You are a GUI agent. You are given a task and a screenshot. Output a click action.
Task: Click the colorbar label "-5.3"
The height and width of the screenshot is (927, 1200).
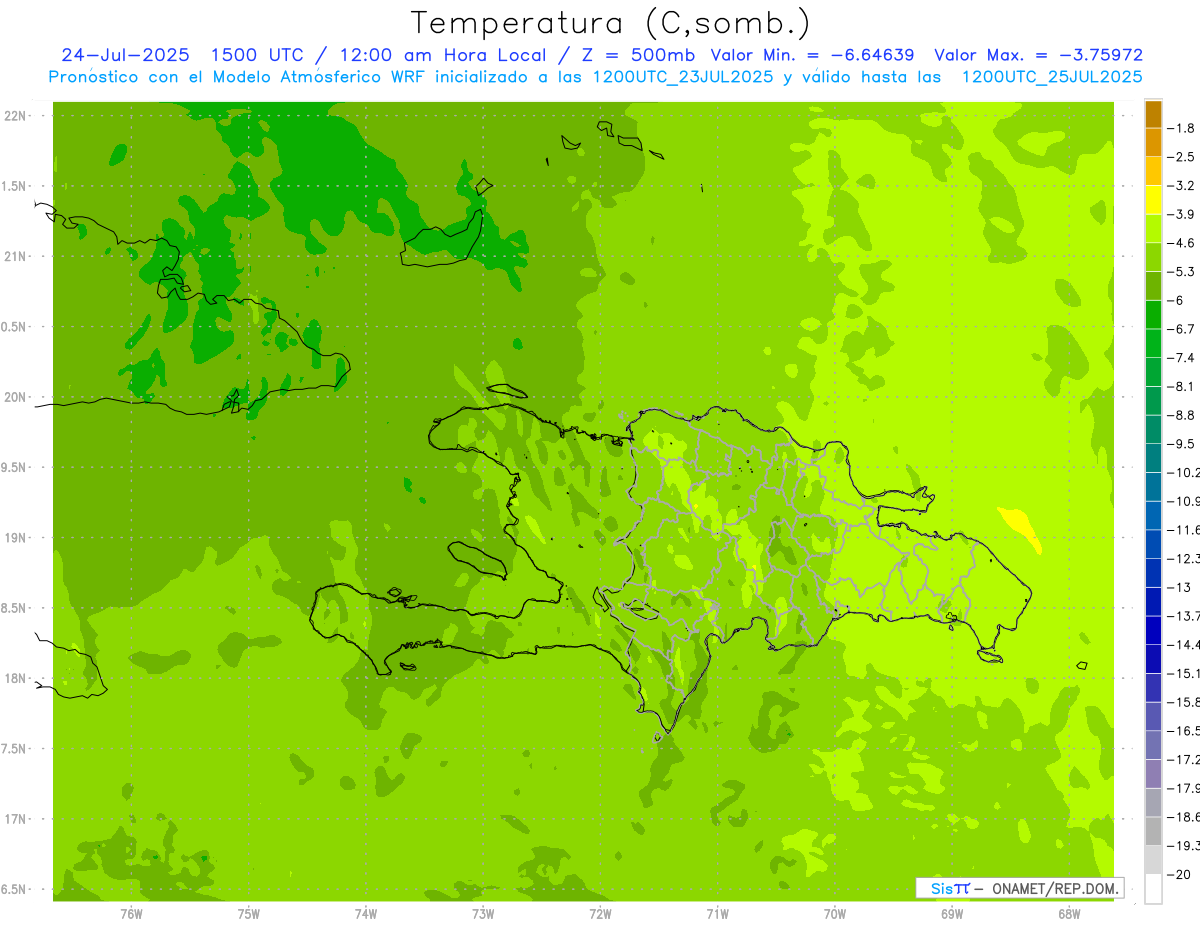tap(1181, 271)
